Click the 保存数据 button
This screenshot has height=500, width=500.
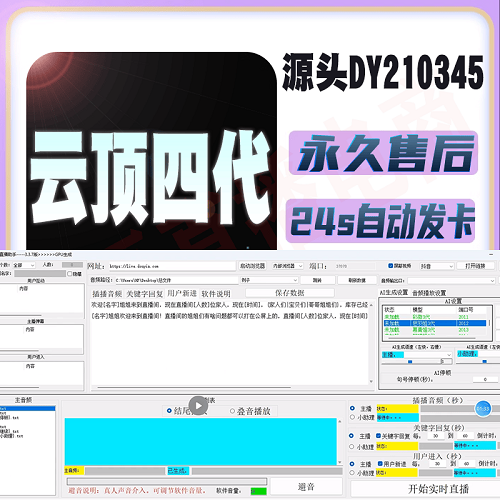pos(290,293)
